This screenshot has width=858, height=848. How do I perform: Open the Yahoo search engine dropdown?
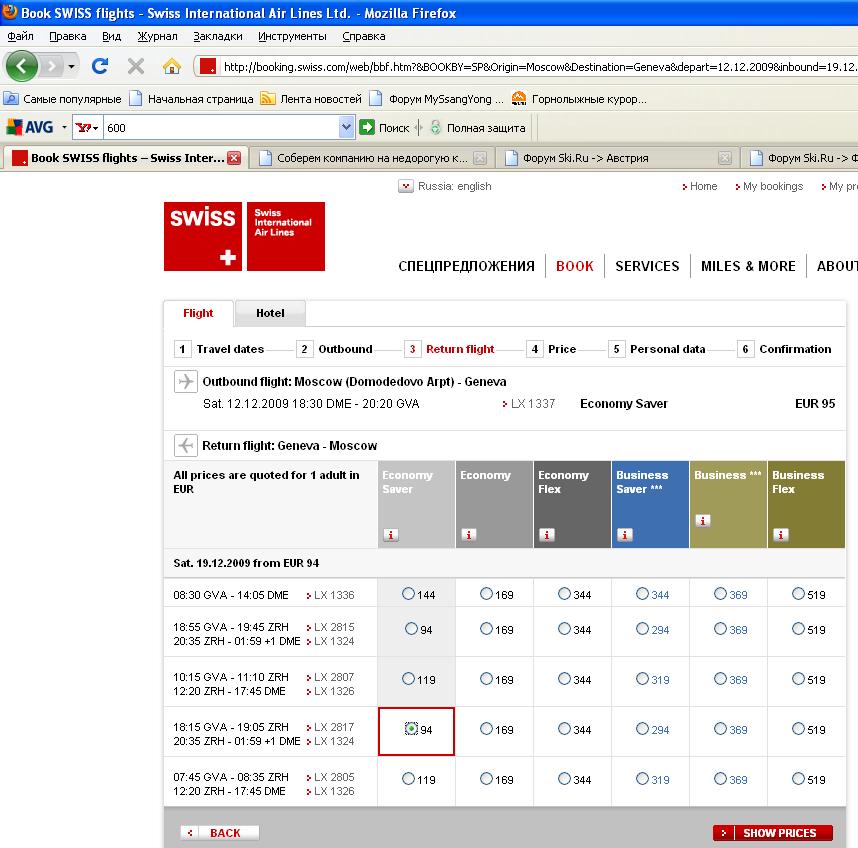pos(88,127)
